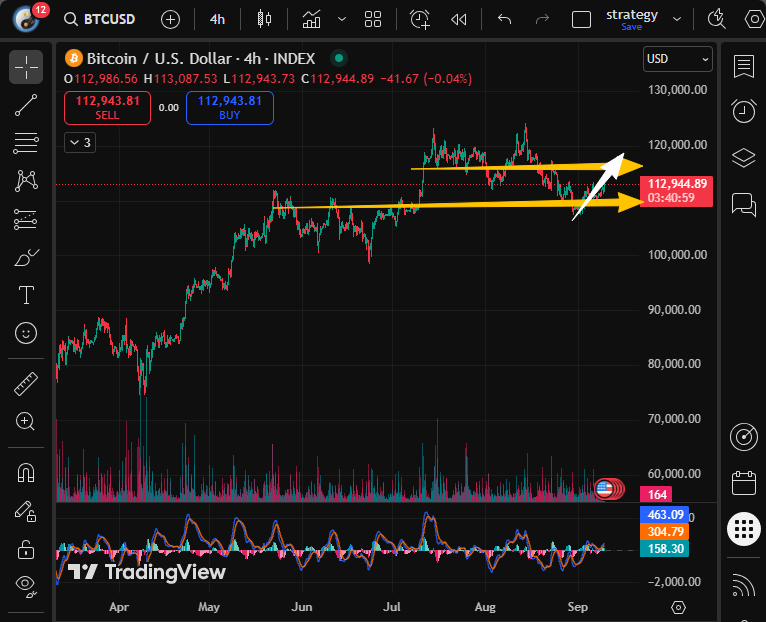Open the BTCUSD symbol search
The height and width of the screenshot is (622, 766).
(x=100, y=19)
